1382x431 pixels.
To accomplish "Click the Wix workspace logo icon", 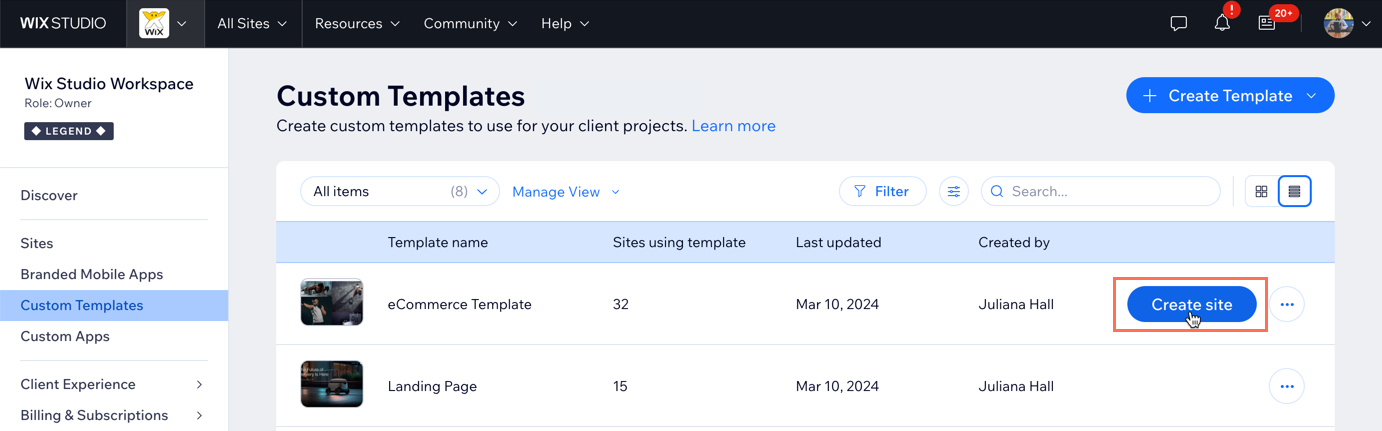I will point(153,23).
